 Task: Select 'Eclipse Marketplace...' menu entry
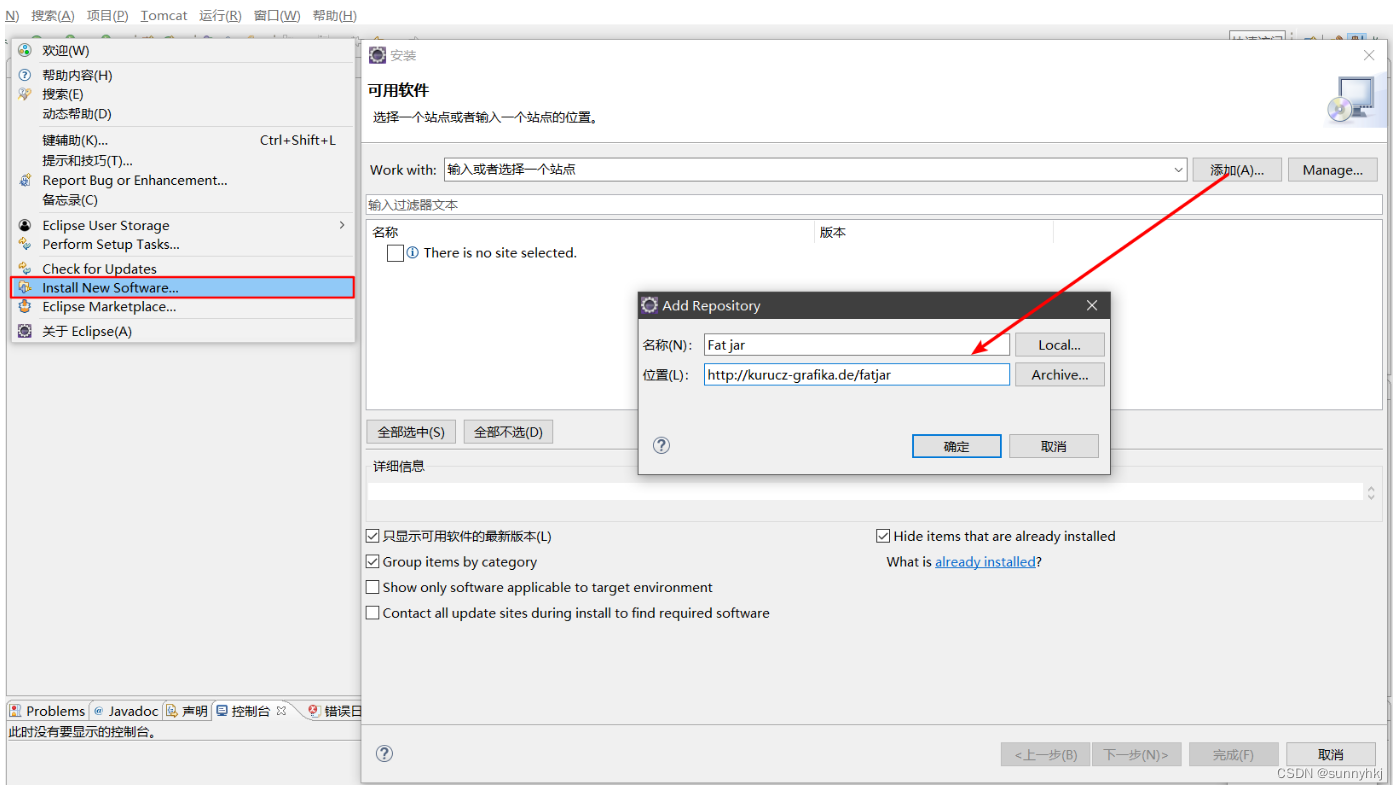(183, 307)
